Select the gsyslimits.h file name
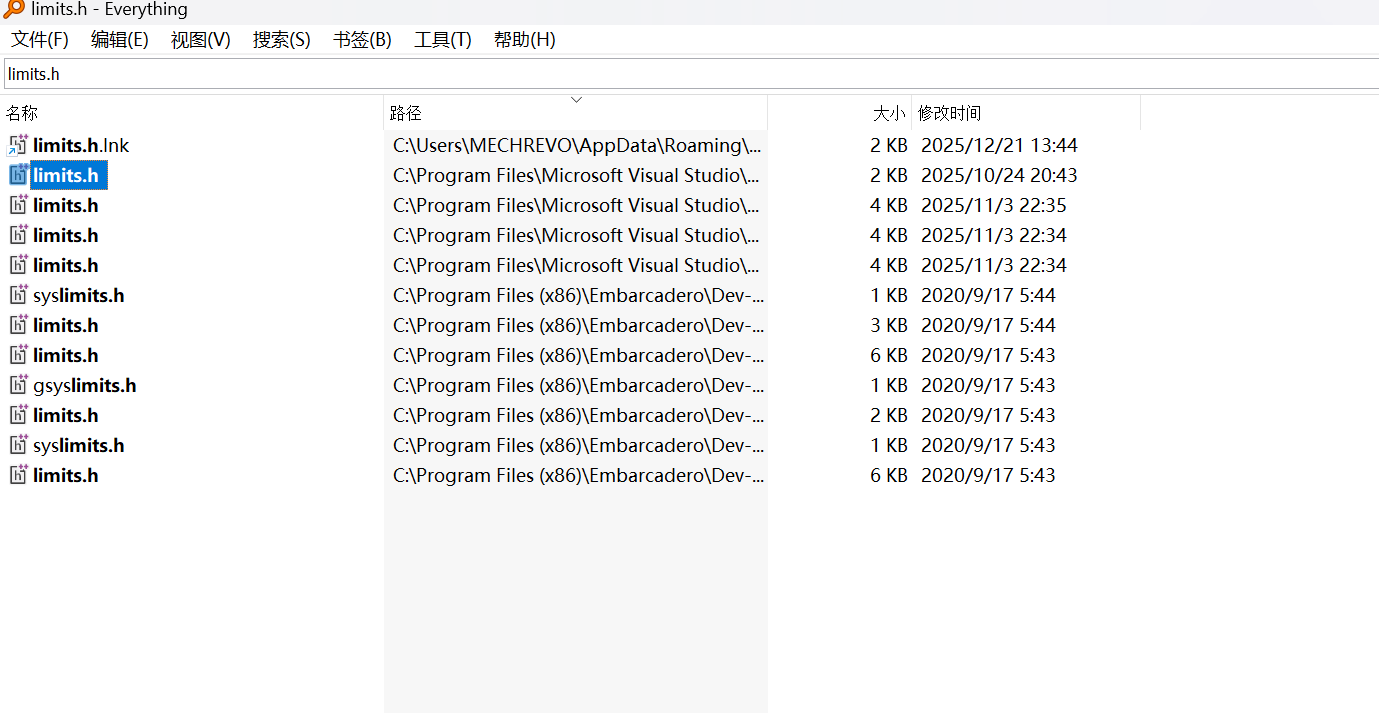This screenshot has width=1379, height=713. 85,385
